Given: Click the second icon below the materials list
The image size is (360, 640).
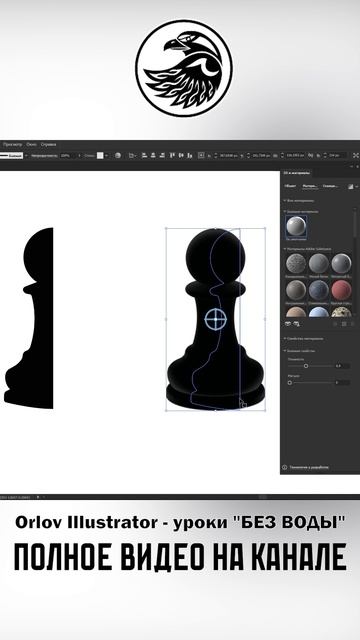Looking at the screenshot, I should tap(297, 324).
